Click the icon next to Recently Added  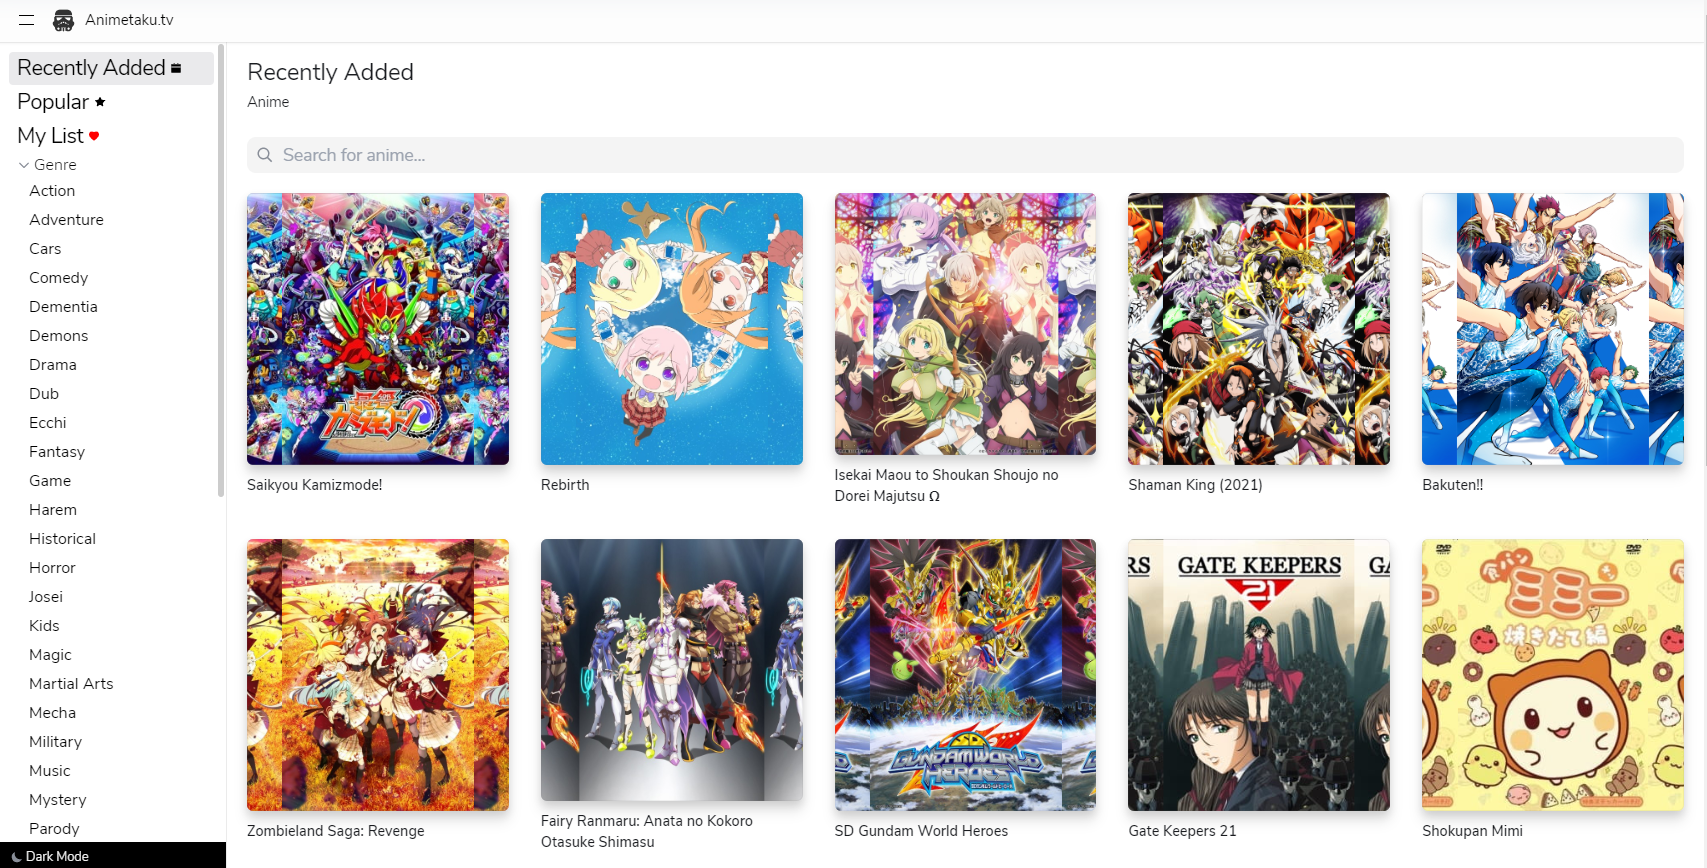[x=176, y=68]
